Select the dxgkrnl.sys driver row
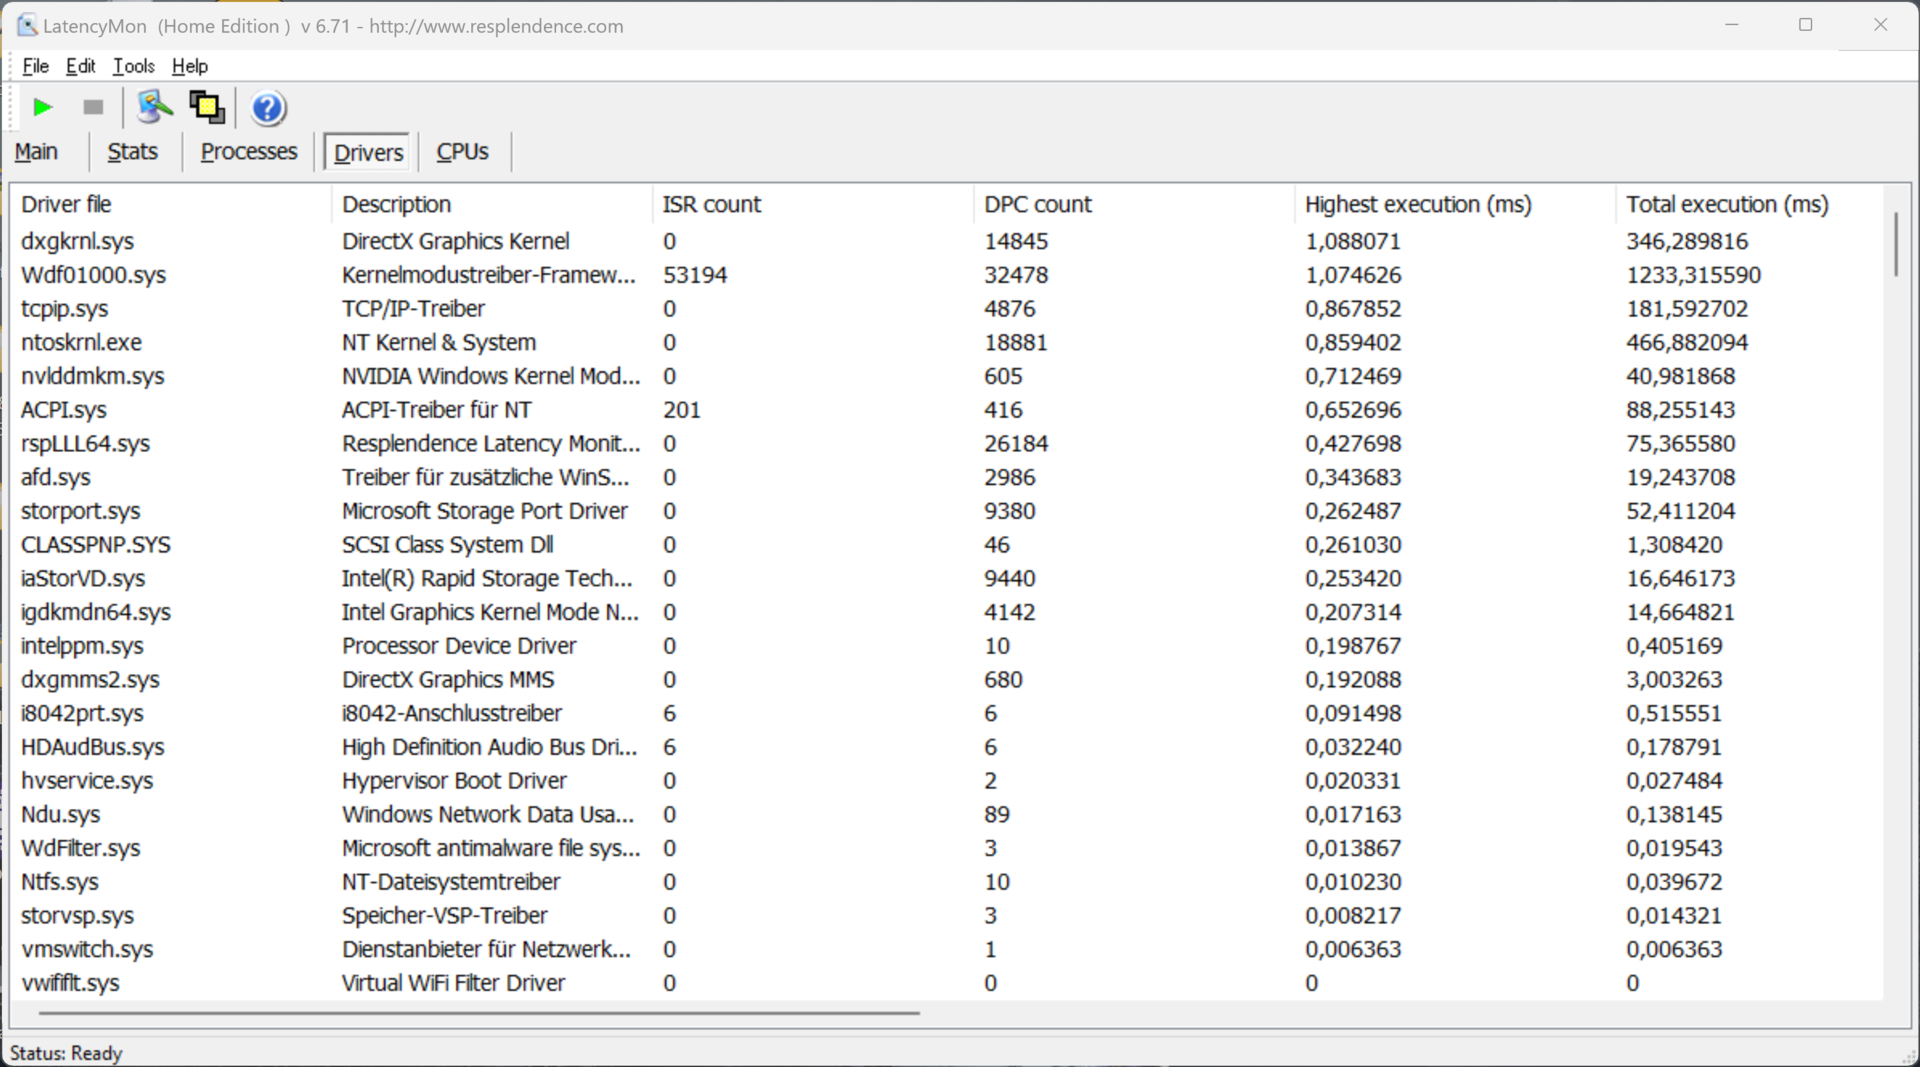The width and height of the screenshot is (1920, 1067). (78, 241)
